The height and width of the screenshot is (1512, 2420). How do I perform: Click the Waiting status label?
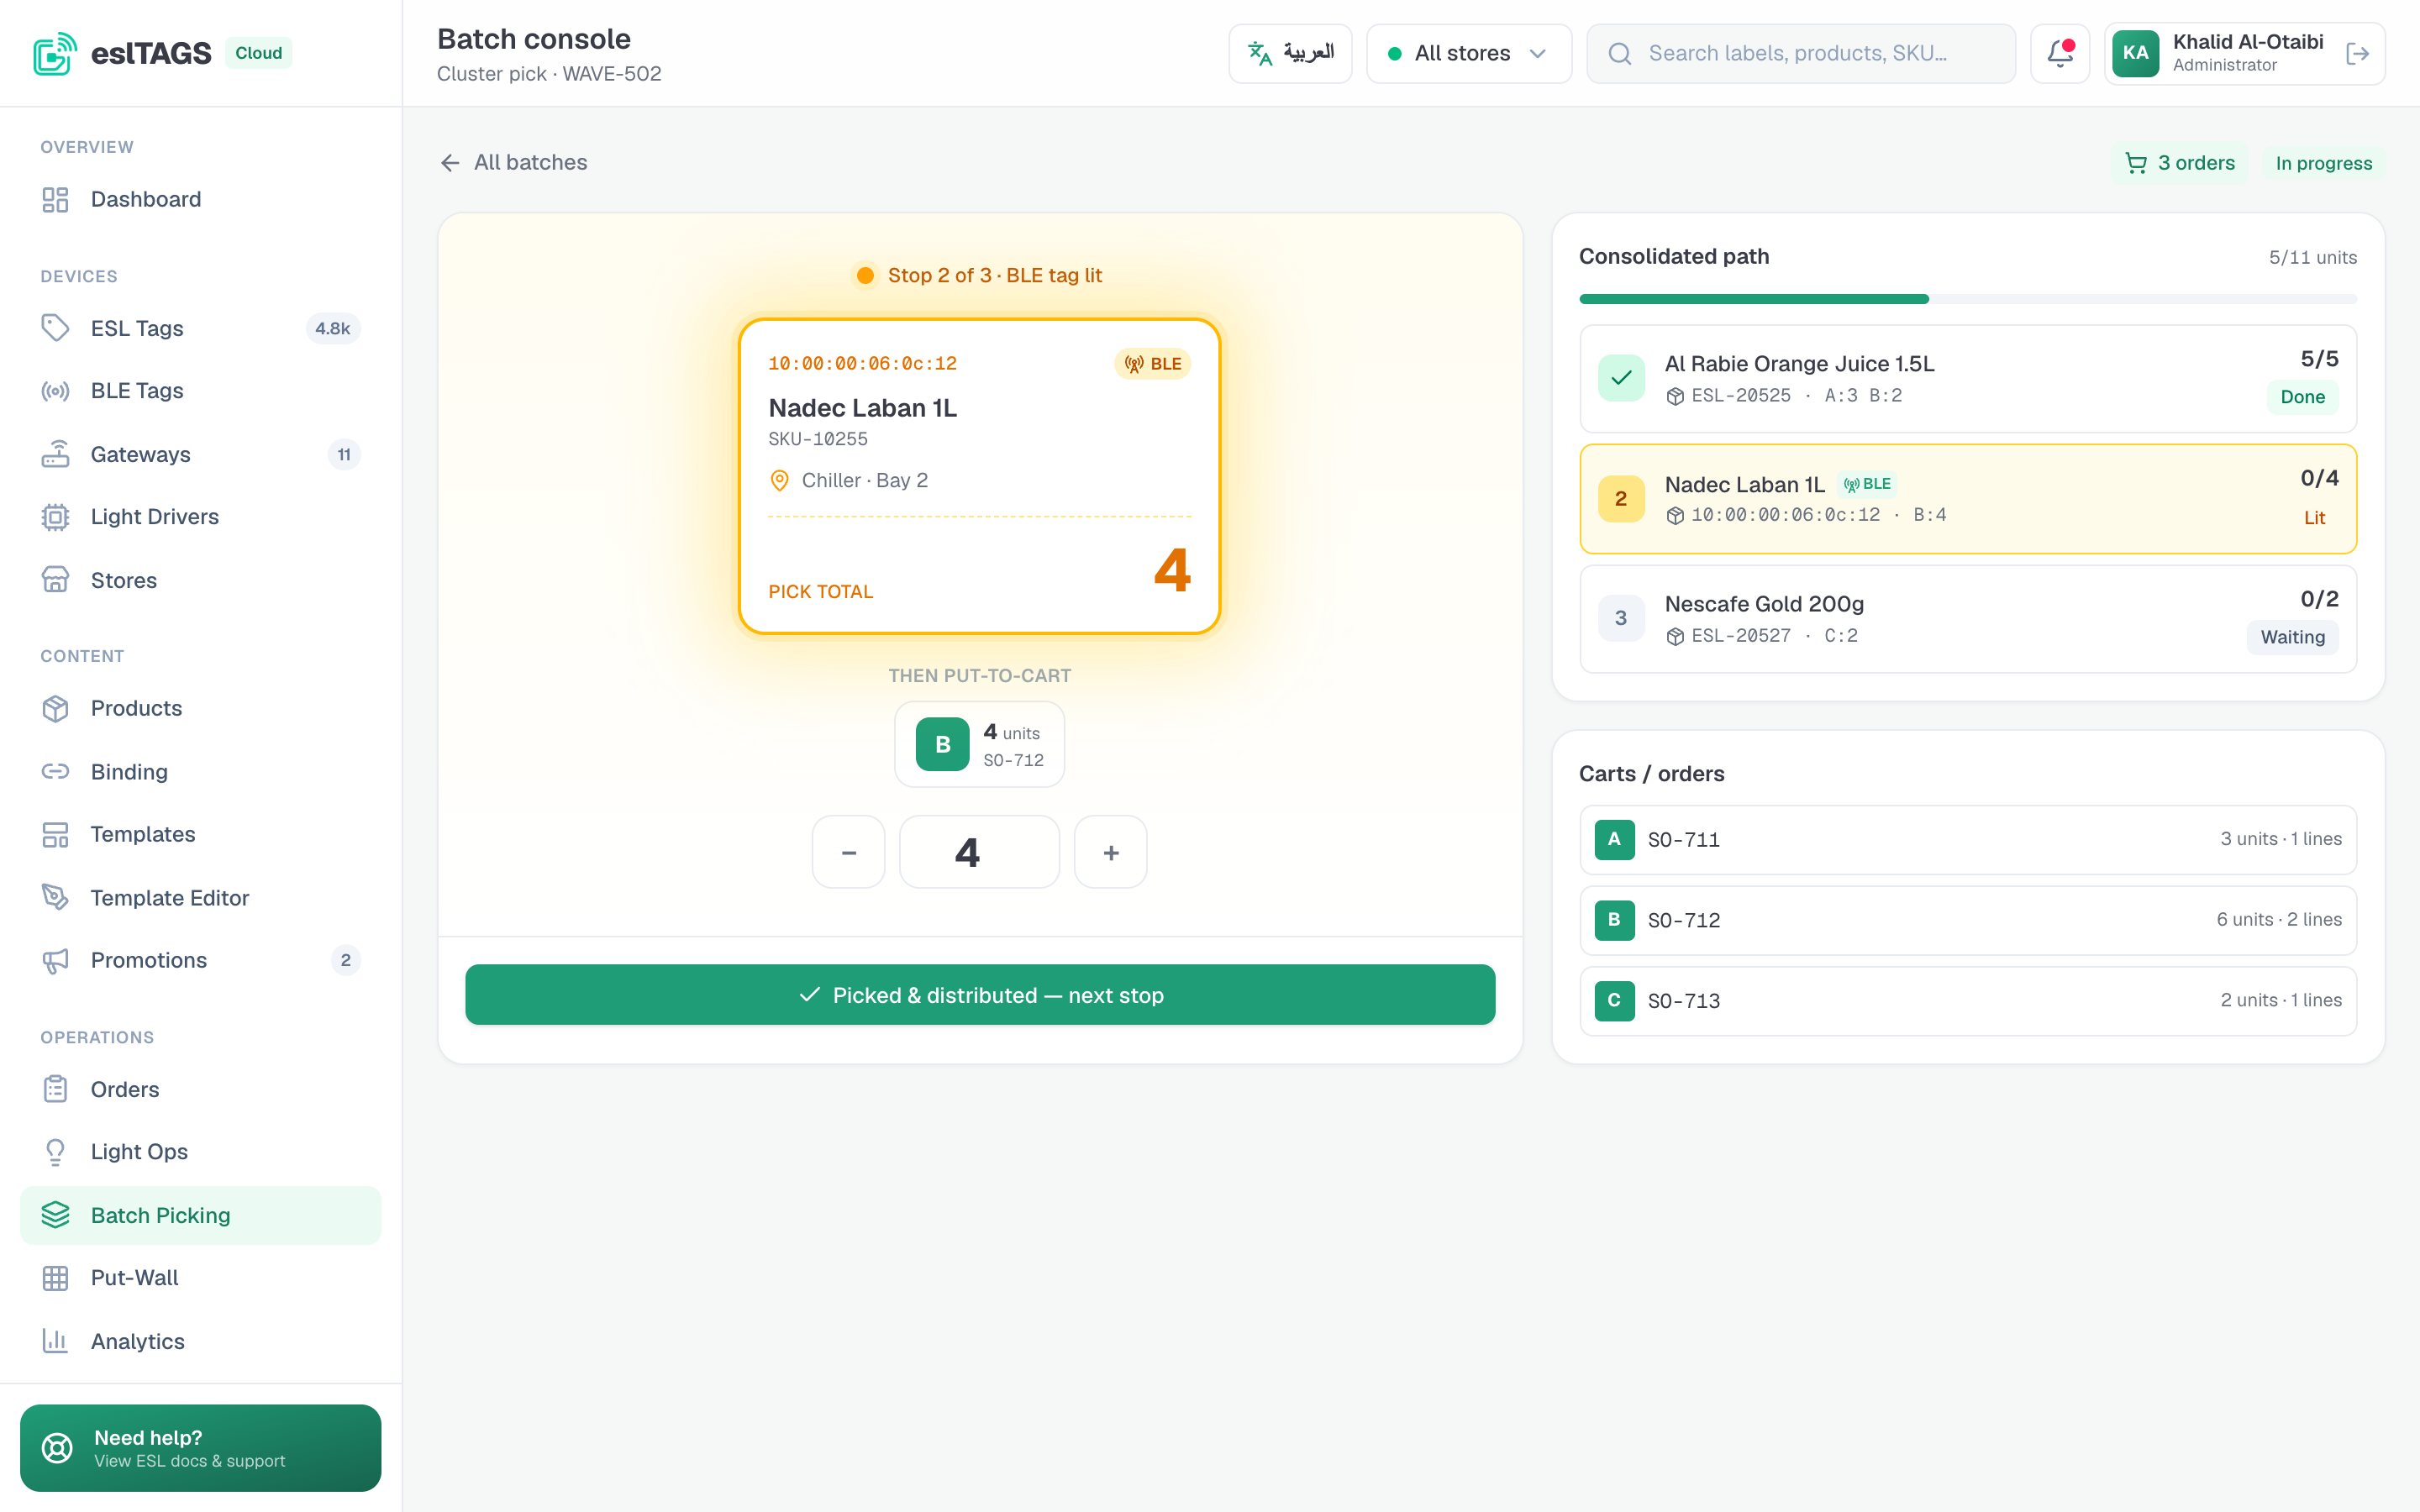tap(2293, 637)
